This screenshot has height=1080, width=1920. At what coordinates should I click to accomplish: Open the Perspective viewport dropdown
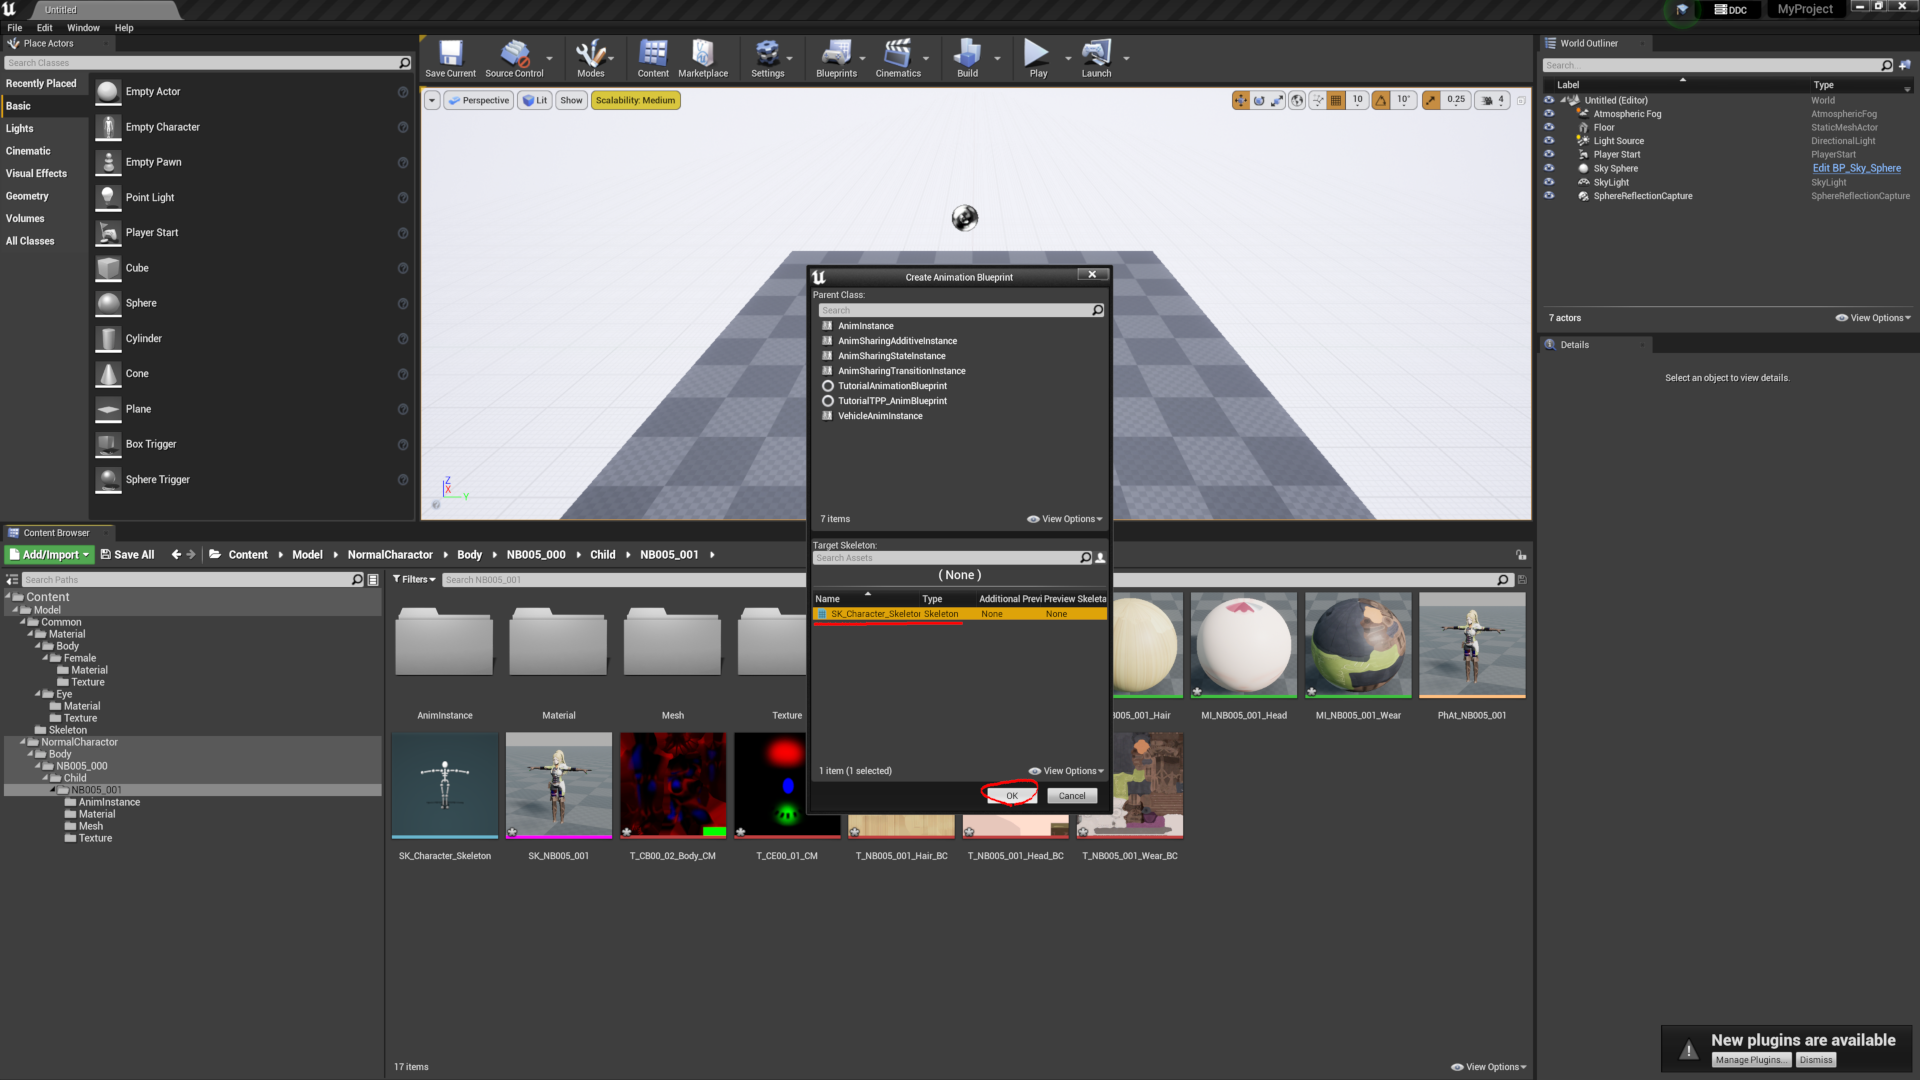[479, 100]
